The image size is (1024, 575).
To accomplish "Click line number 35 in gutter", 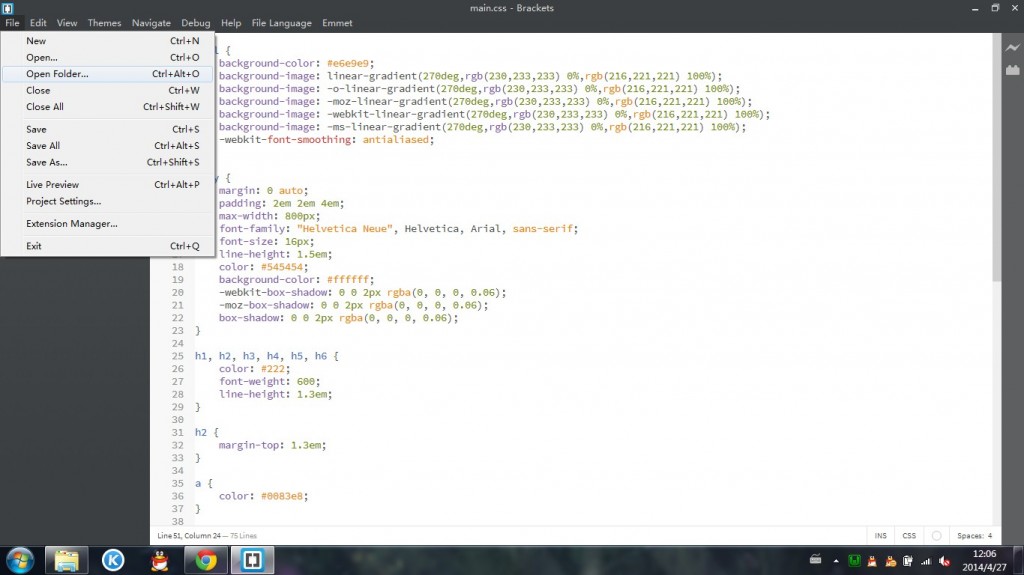I will pyautogui.click(x=178, y=484).
